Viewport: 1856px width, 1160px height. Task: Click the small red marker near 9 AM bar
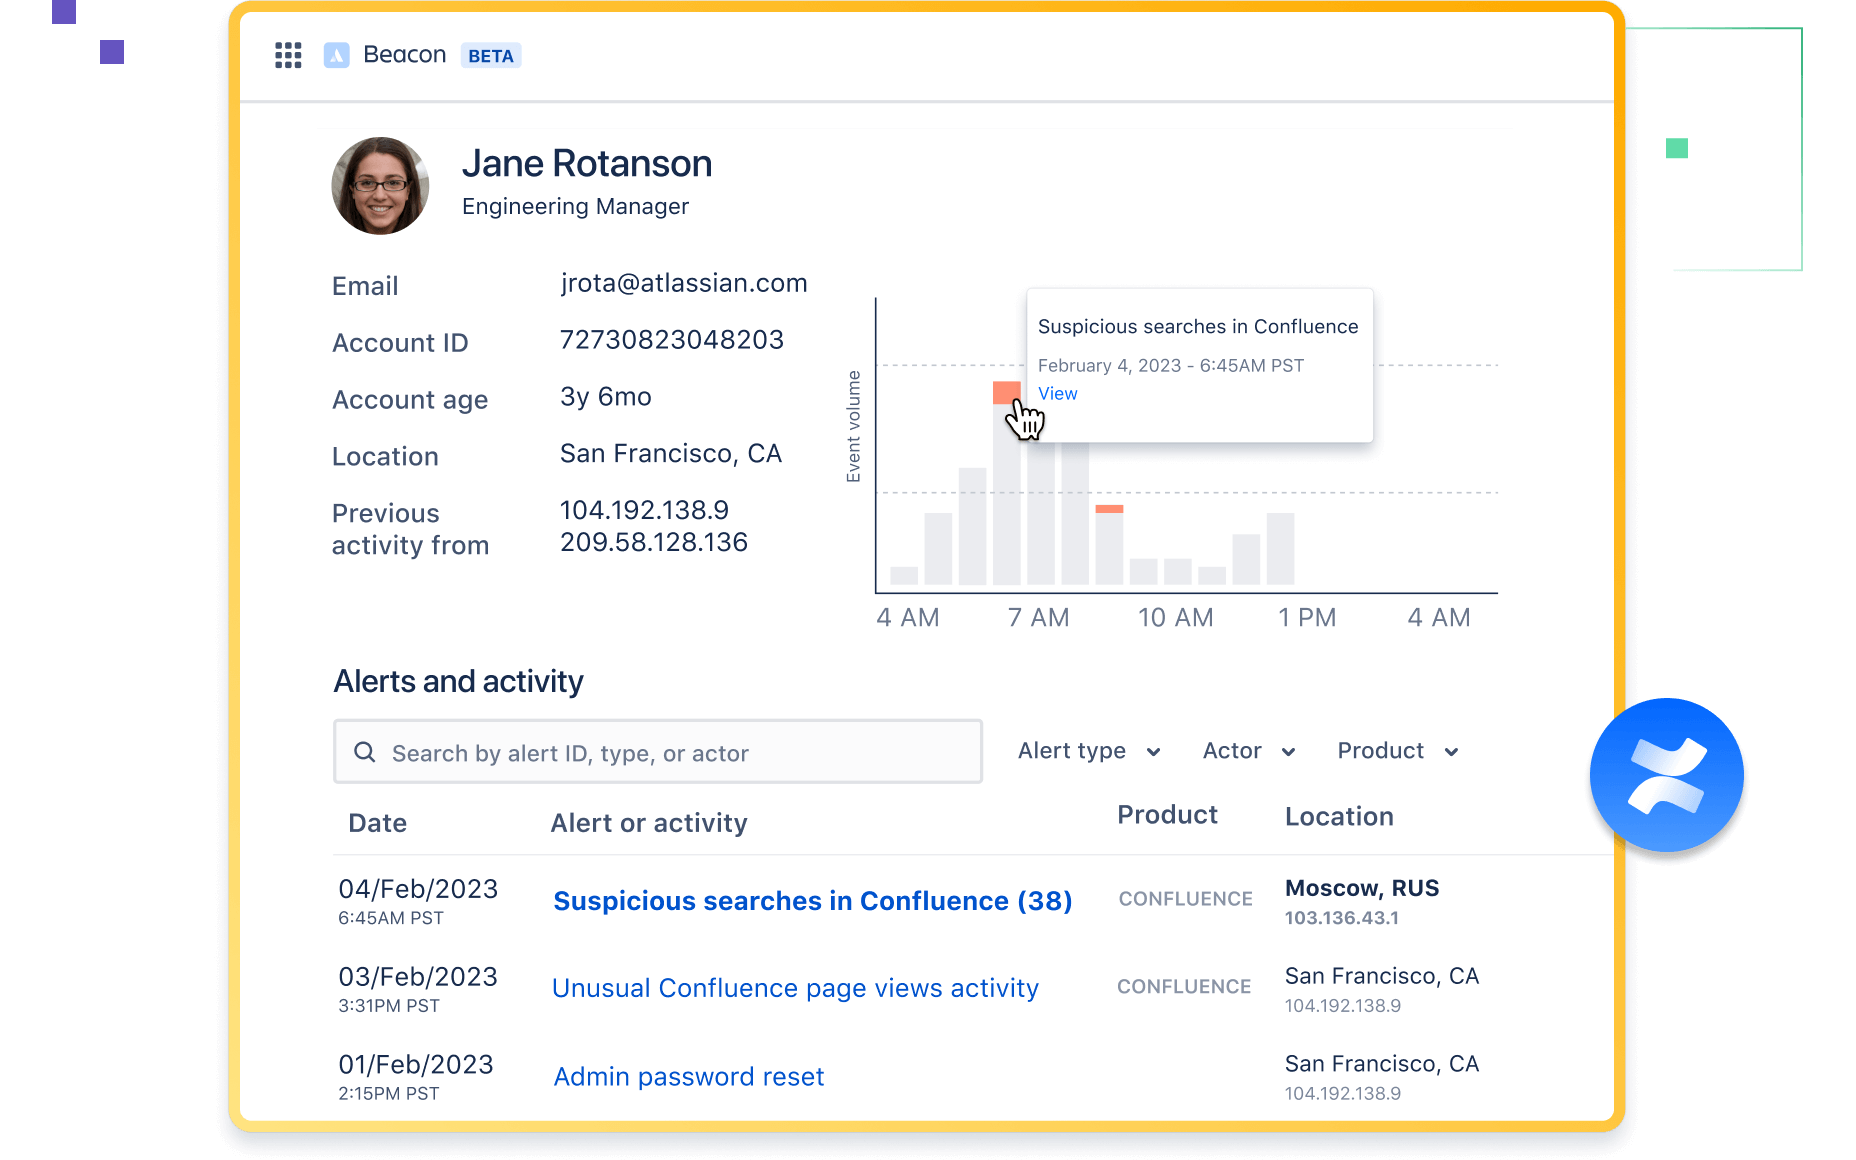tap(1109, 509)
